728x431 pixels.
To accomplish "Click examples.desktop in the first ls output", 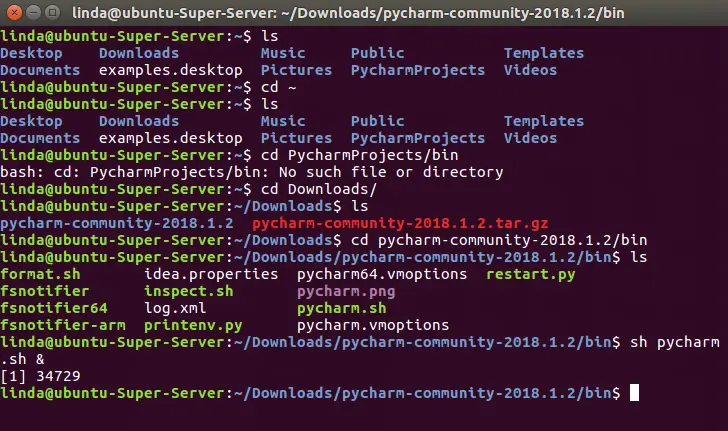I will [171, 70].
